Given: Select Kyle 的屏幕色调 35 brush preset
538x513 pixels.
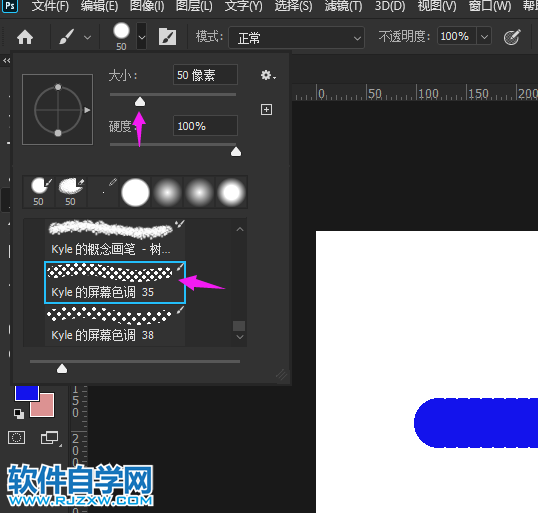Looking at the screenshot, I should 115,282.
